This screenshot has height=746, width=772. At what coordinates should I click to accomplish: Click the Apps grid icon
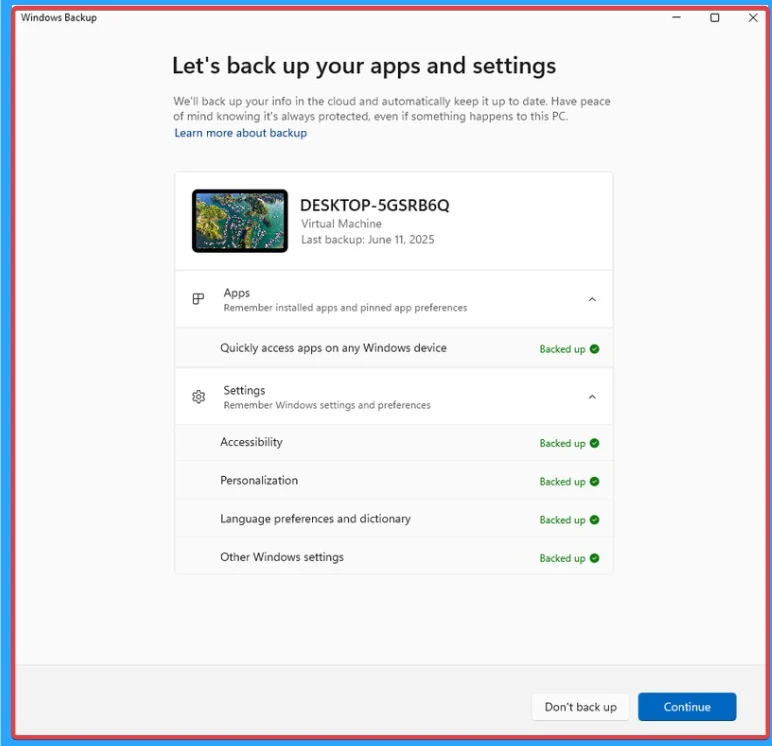click(198, 299)
